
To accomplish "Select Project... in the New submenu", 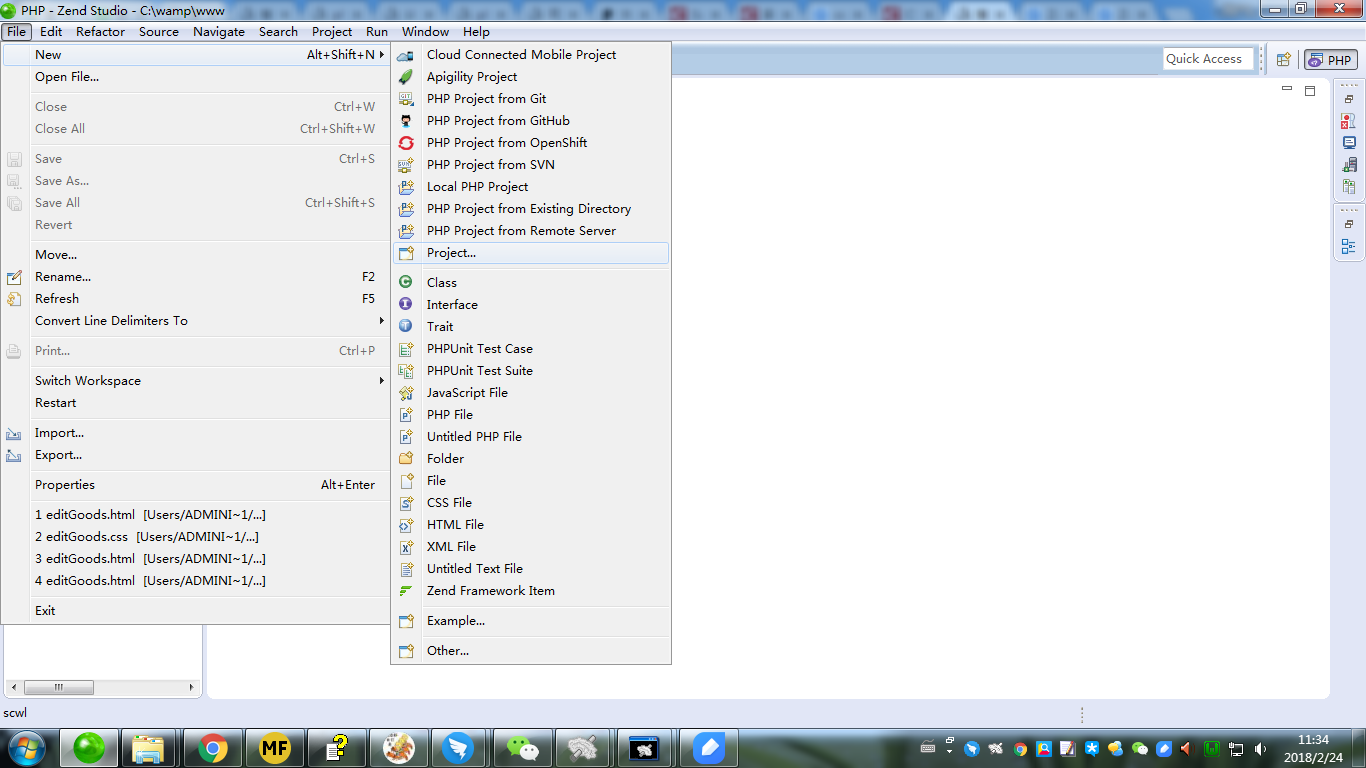I will pyautogui.click(x=531, y=253).
